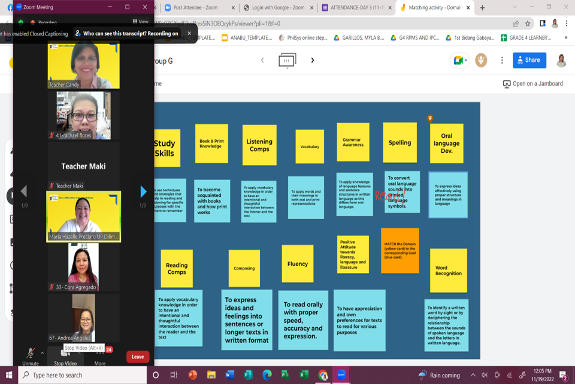575x384 pixels.
Task: Show the previous page of Zoom participants
Action: pos(24,191)
